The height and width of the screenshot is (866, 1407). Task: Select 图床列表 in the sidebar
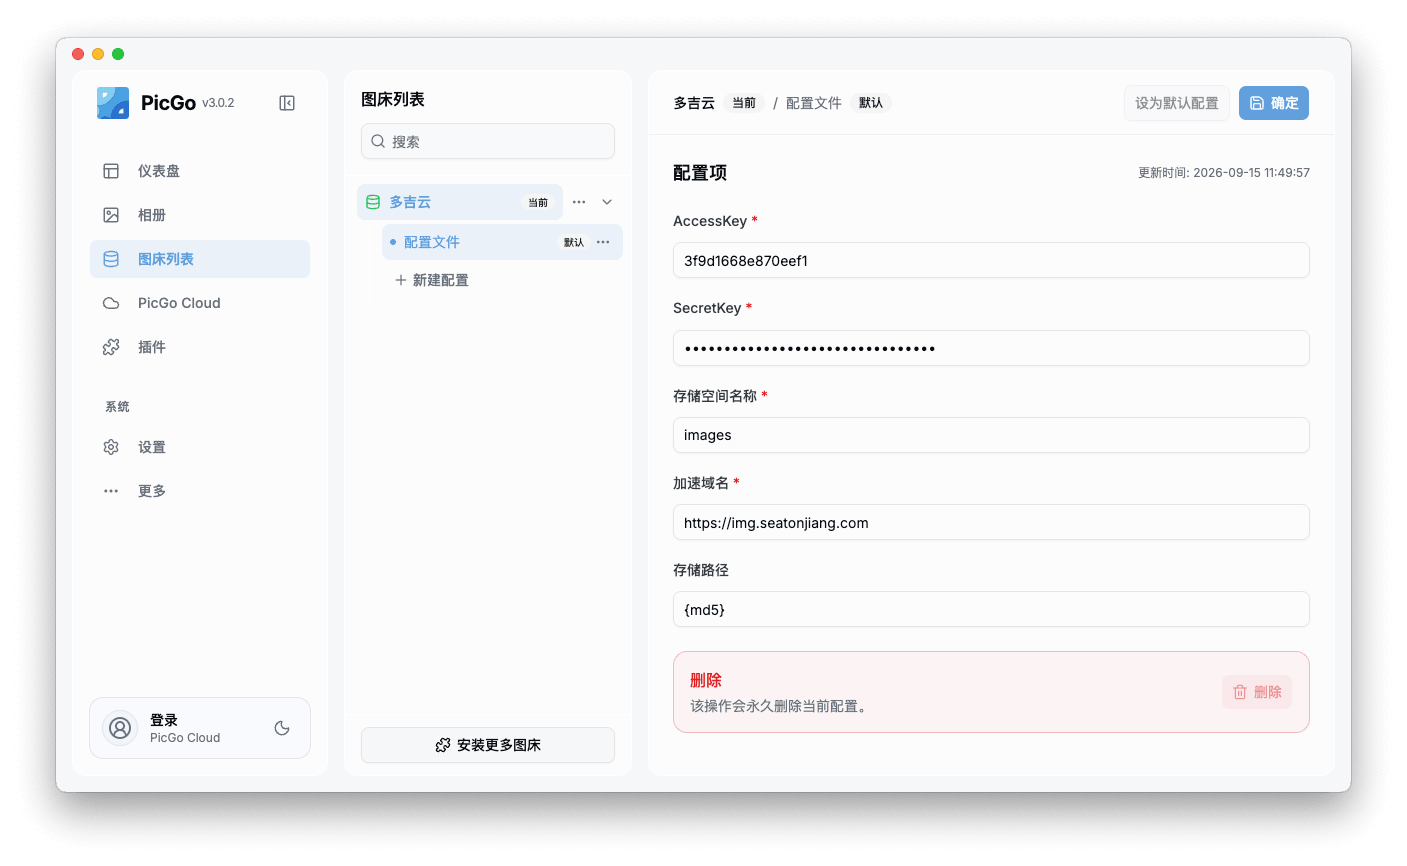[200, 259]
